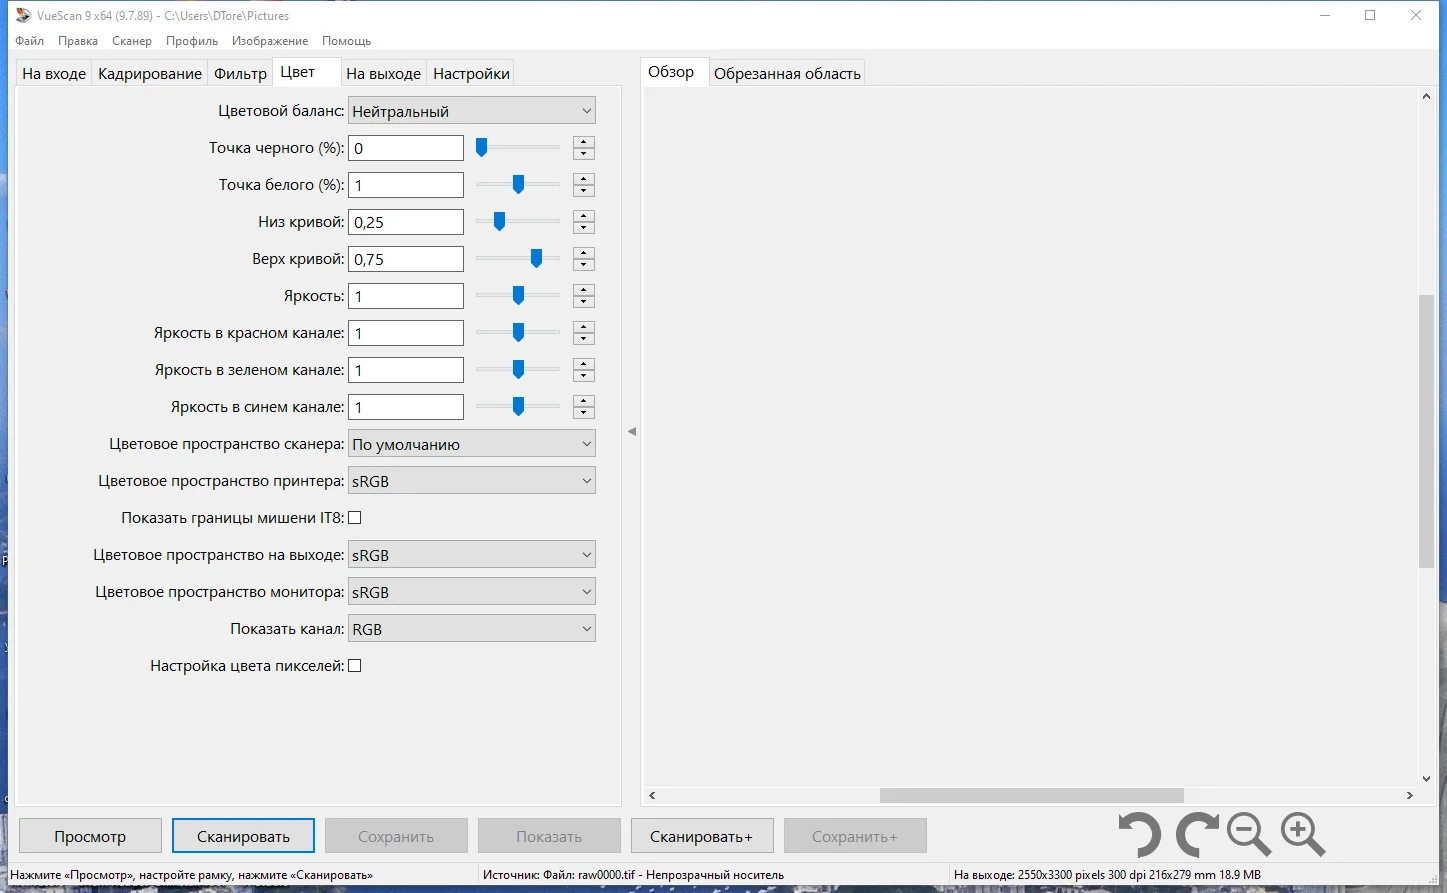Open the «Цветовой баланс» dropdown
This screenshot has height=893, width=1447.
(x=472, y=111)
